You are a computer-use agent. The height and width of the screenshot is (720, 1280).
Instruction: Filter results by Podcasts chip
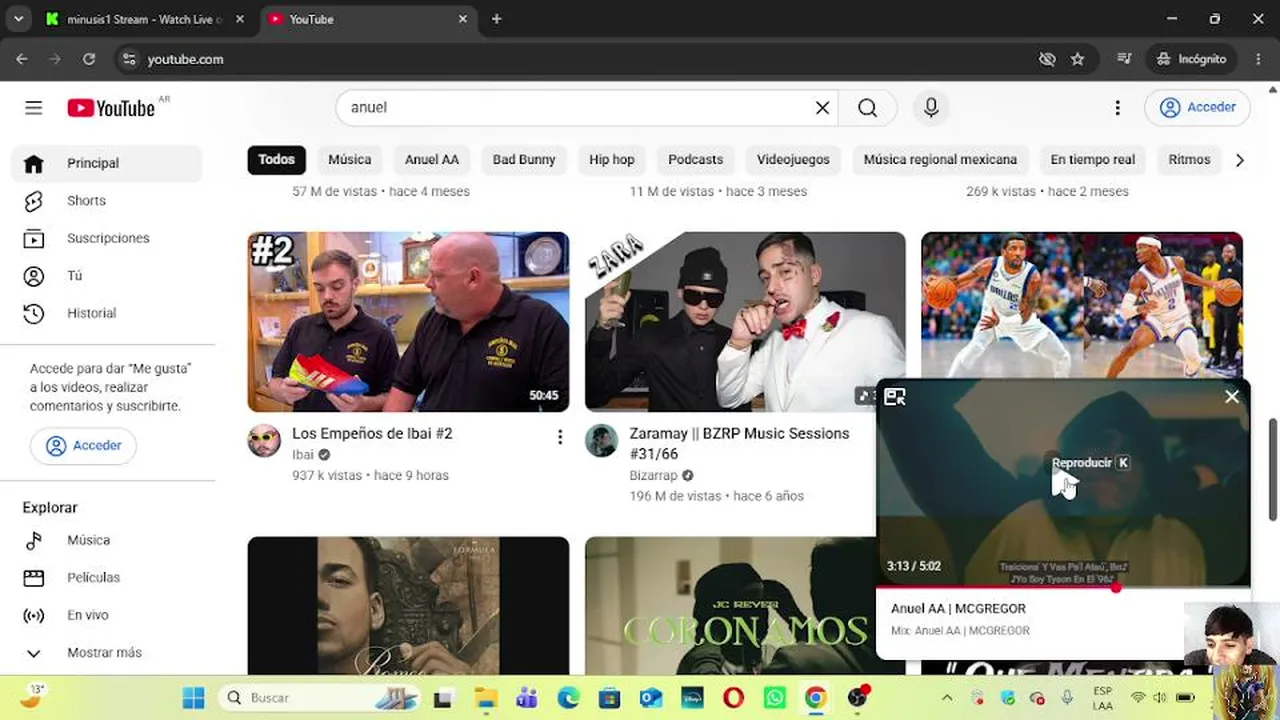[x=696, y=160]
